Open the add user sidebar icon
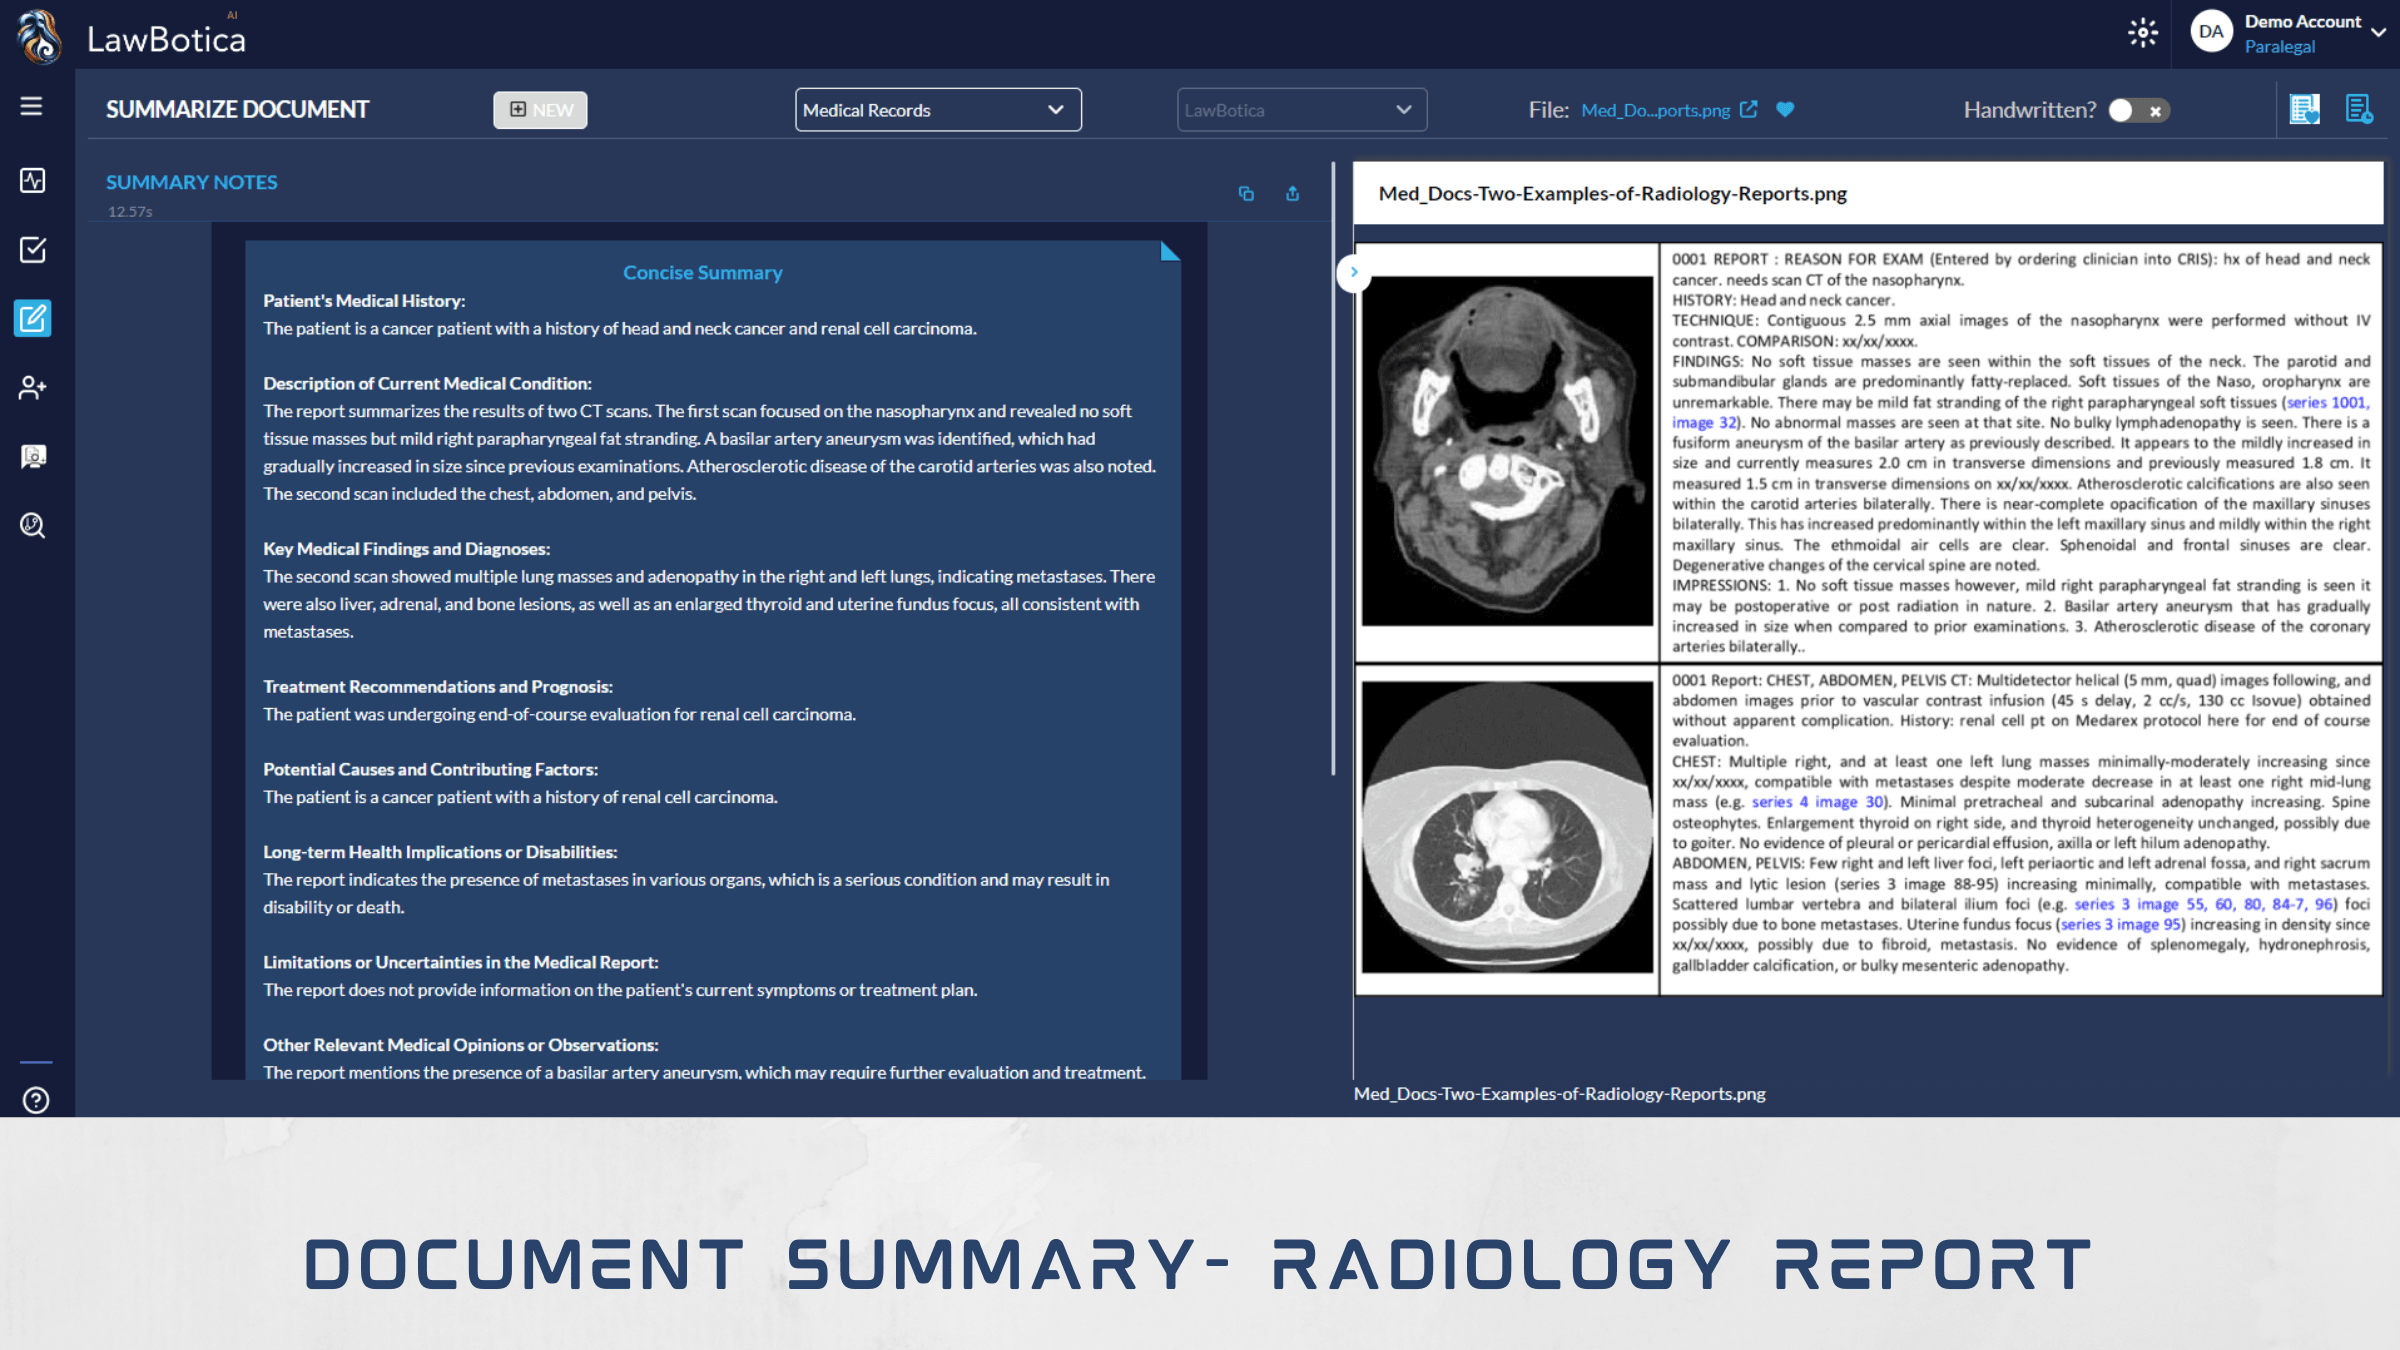 pos(32,388)
